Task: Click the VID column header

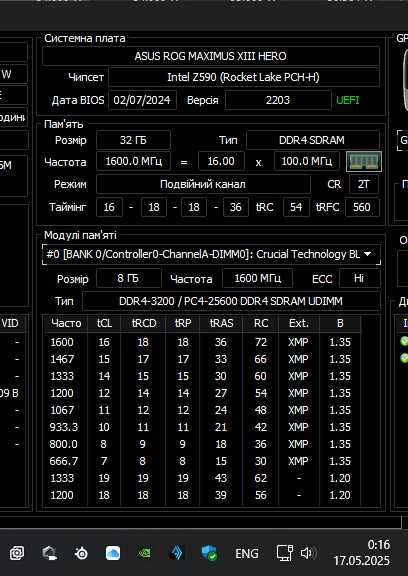Action: [x=10, y=323]
